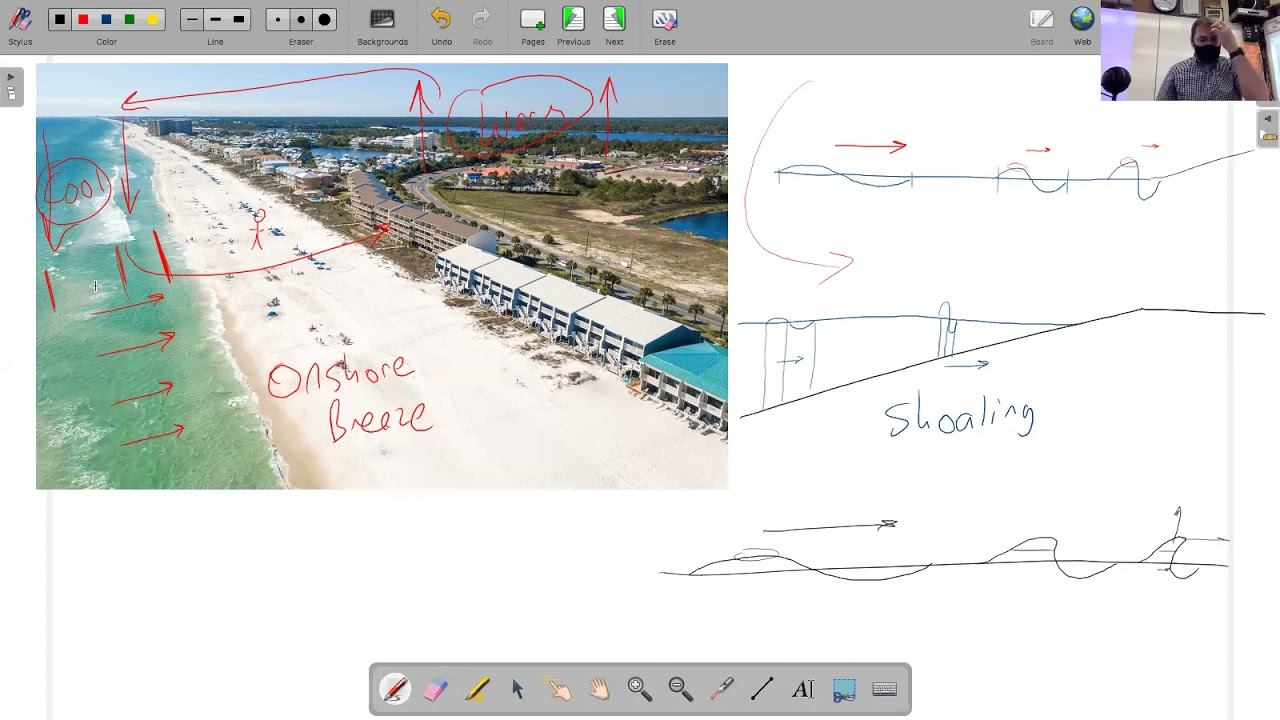
Task: Add a new page with Pages
Action: [533, 26]
